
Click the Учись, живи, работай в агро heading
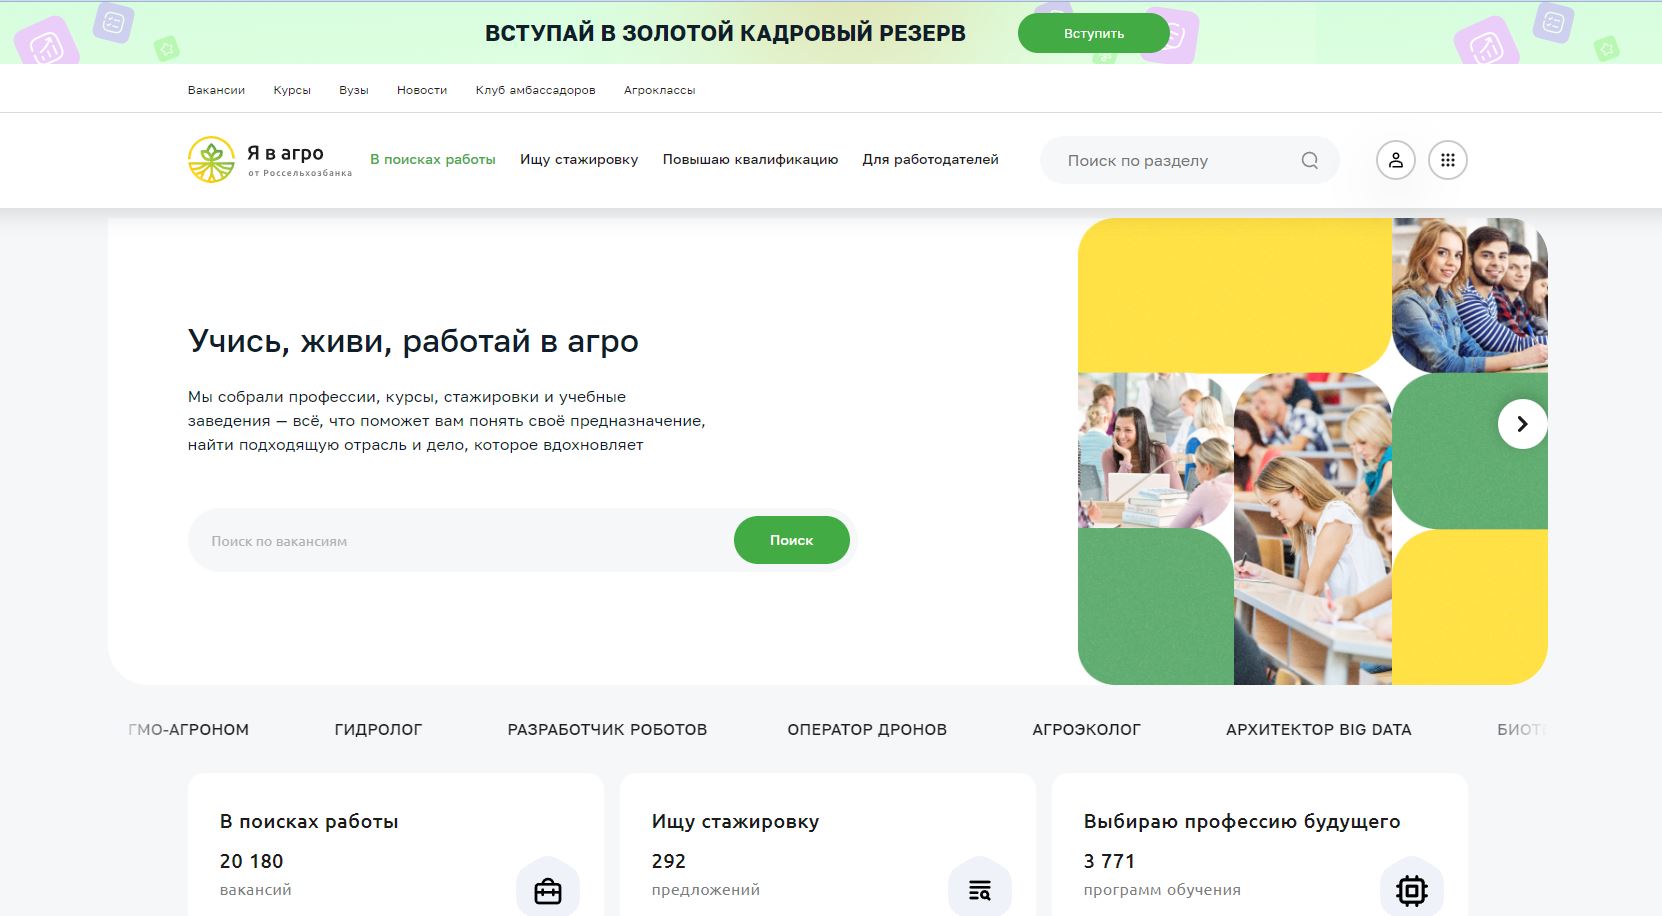point(413,341)
